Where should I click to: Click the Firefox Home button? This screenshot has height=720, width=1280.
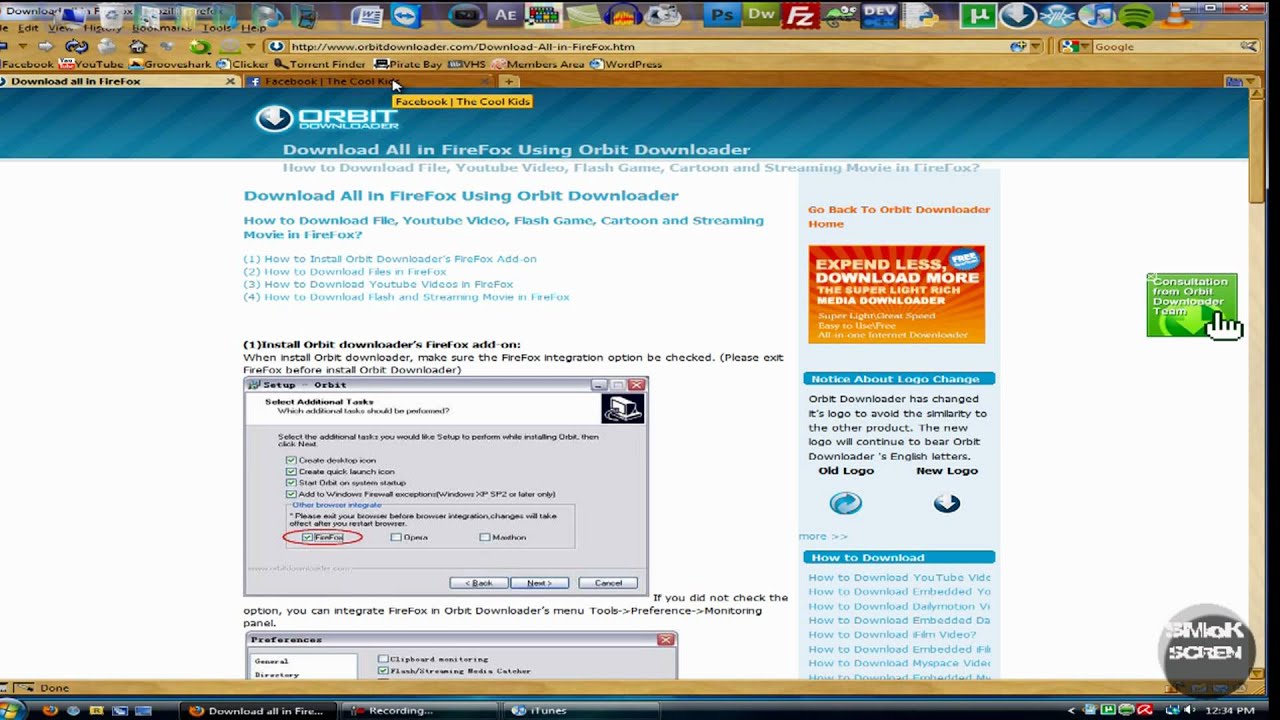click(137, 46)
